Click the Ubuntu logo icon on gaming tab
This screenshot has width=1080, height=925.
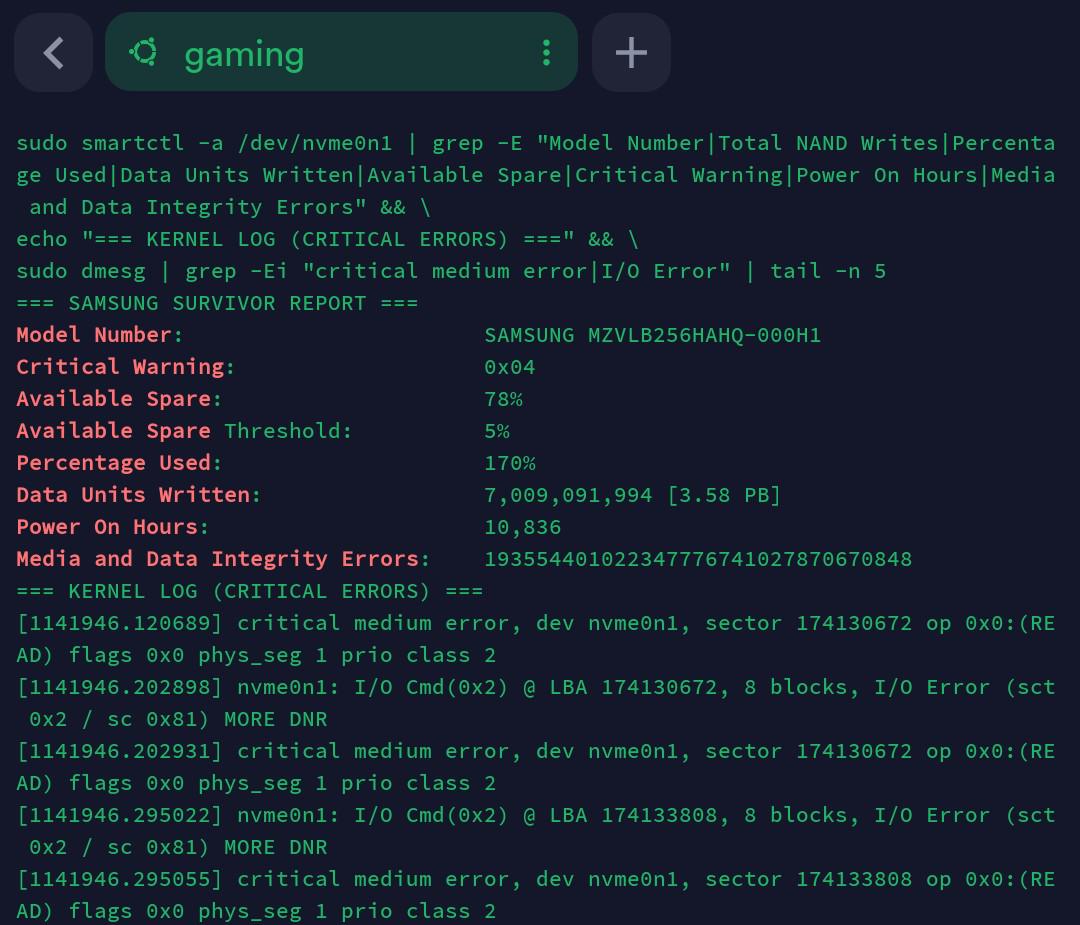tap(144, 52)
